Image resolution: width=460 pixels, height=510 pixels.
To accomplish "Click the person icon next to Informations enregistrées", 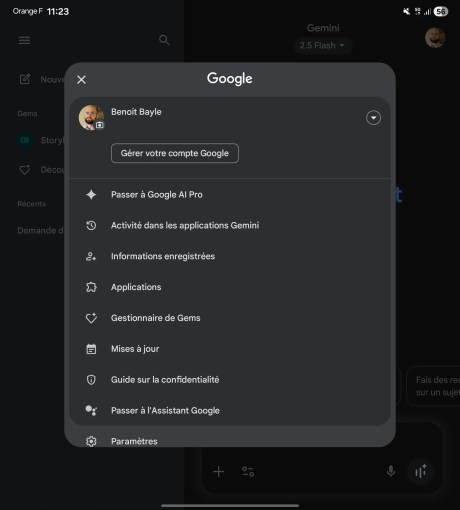I will [91, 256].
